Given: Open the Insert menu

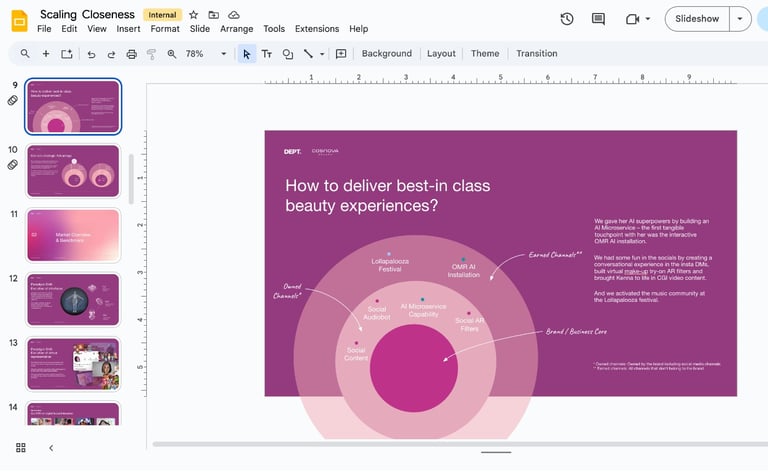Looking at the screenshot, I should 128,29.
